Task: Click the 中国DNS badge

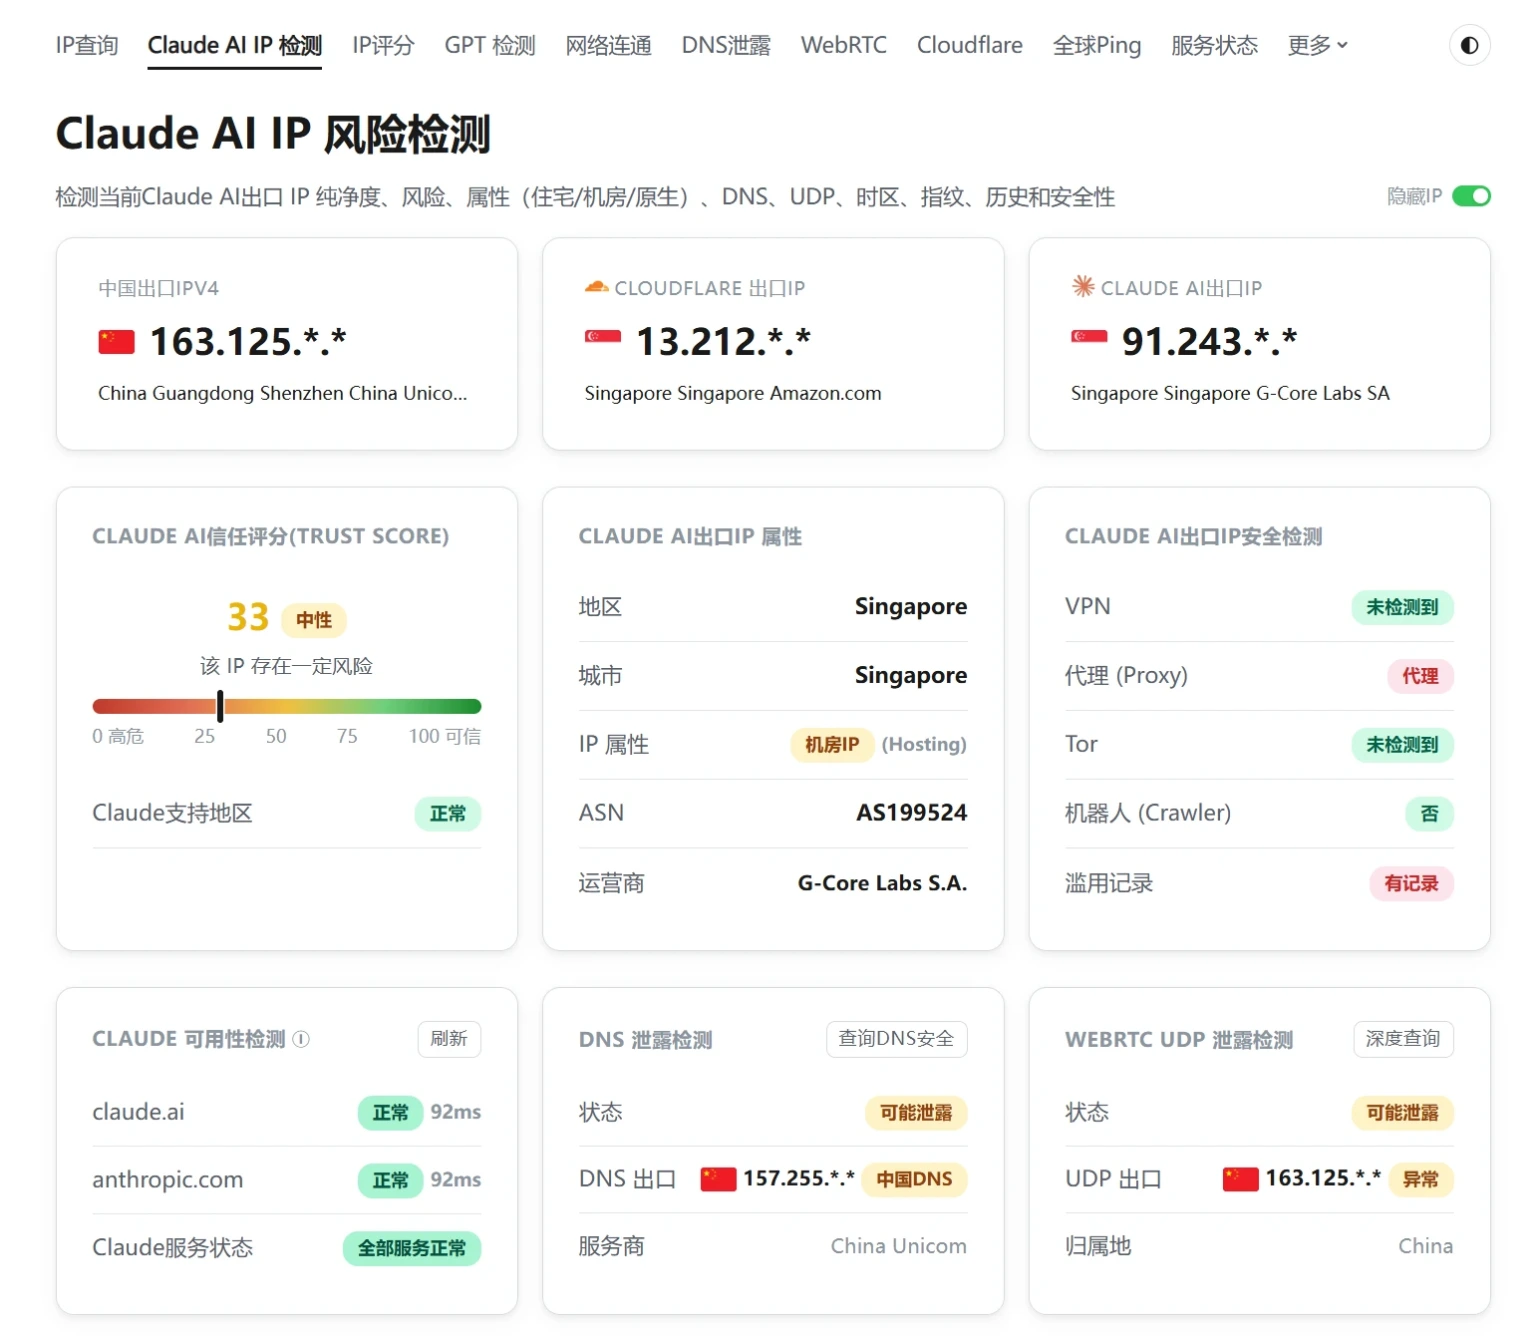Action: tap(914, 1179)
